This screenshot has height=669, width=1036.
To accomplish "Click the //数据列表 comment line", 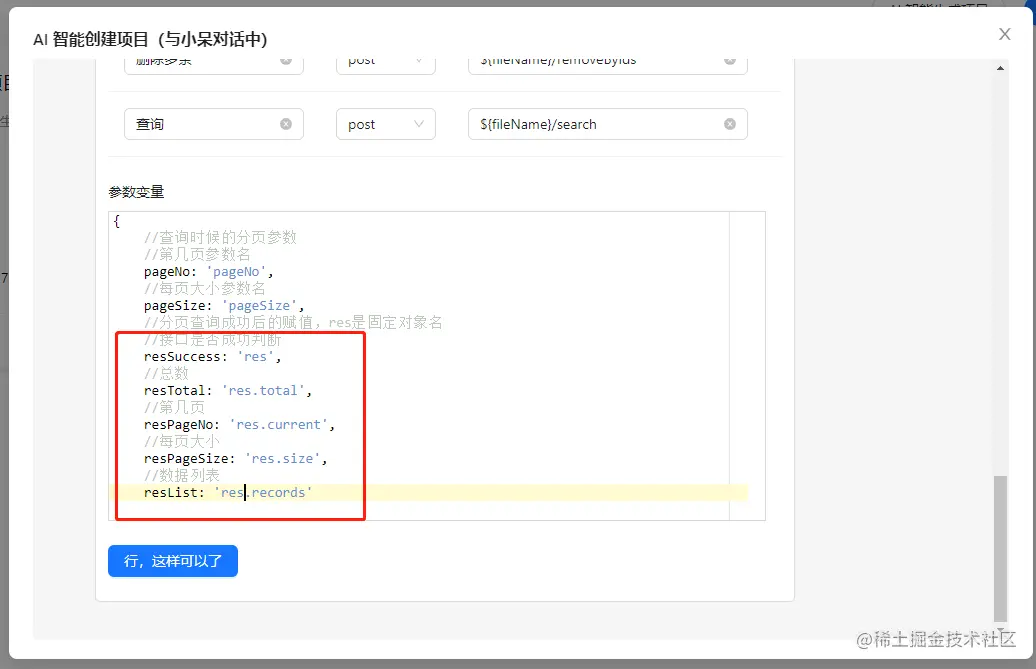I will [x=182, y=475].
